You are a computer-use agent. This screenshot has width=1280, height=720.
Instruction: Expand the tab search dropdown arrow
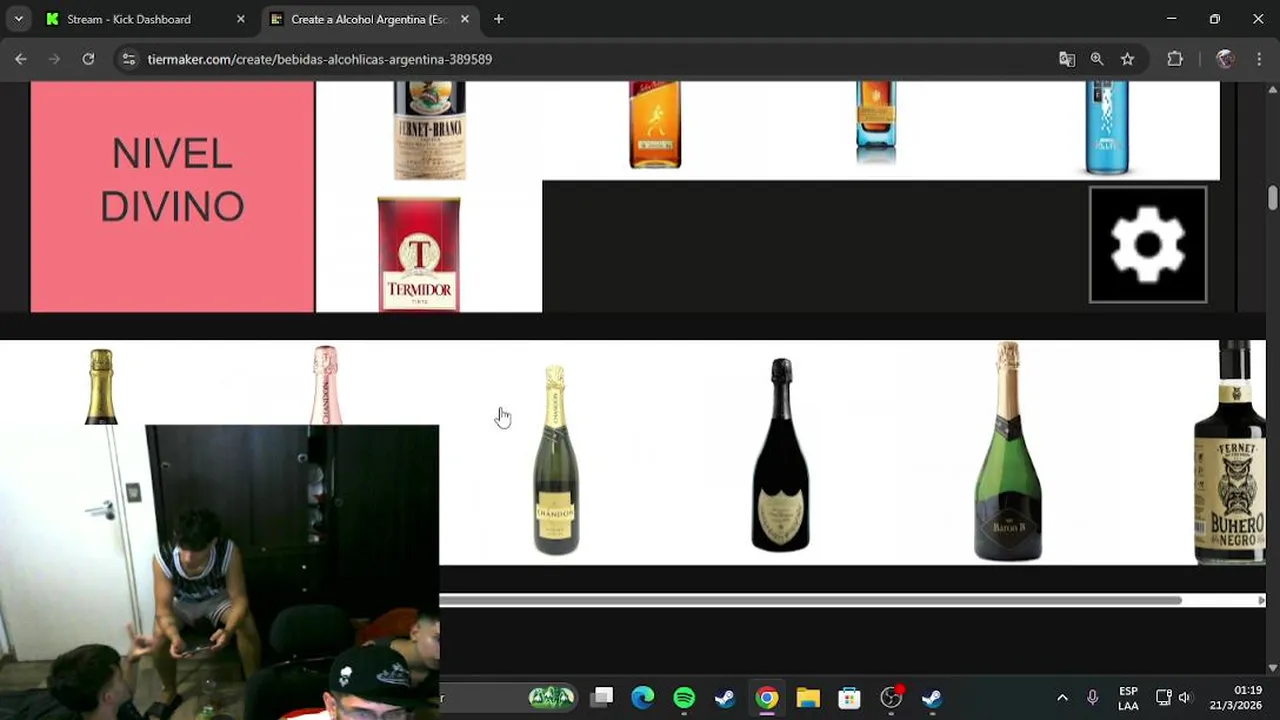click(x=18, y=19)
